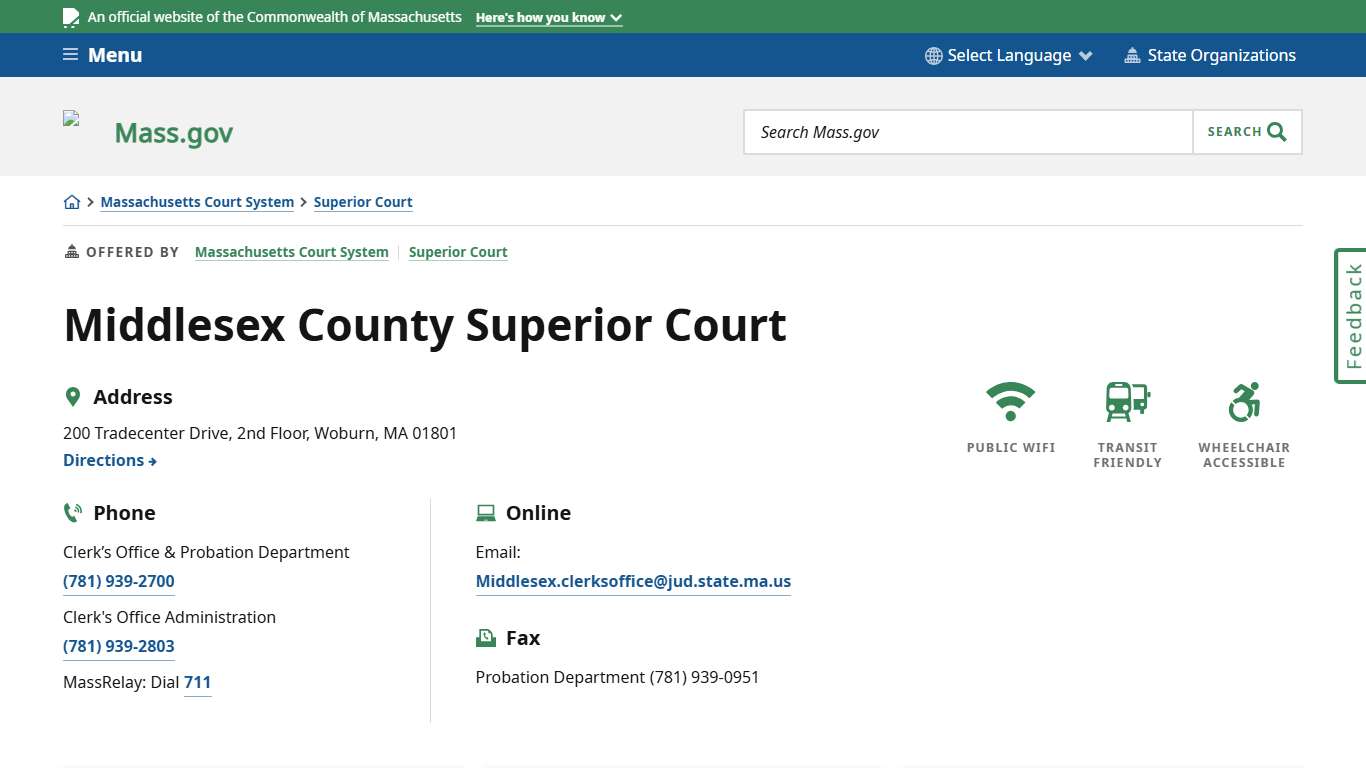Open the Select Language dropdown
This screenshot has width=1366, height=768.
tap(1008, 55)
